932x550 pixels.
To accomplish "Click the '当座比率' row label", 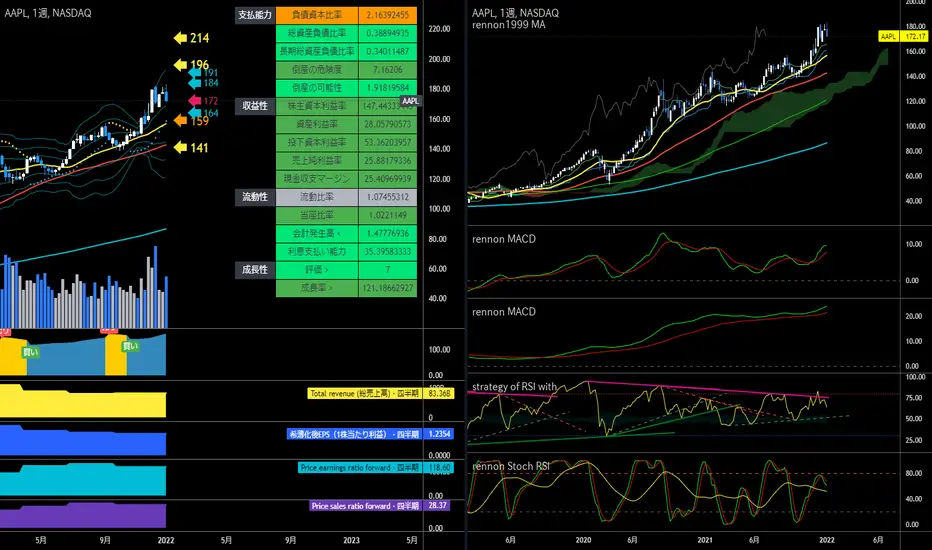I will [x=317, y=215].
